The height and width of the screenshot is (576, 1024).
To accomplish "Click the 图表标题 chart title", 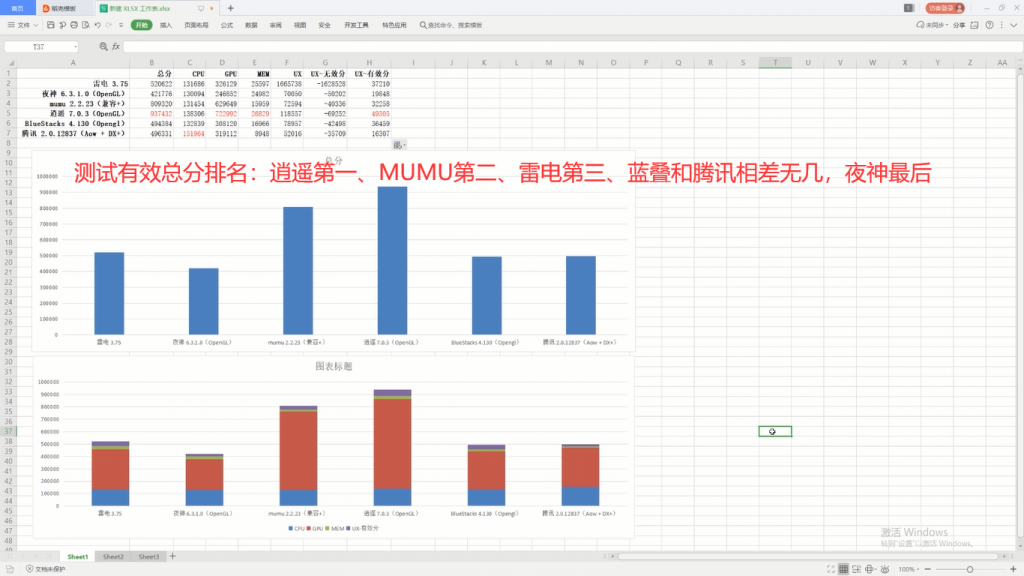I will click(x=334, y=366).
